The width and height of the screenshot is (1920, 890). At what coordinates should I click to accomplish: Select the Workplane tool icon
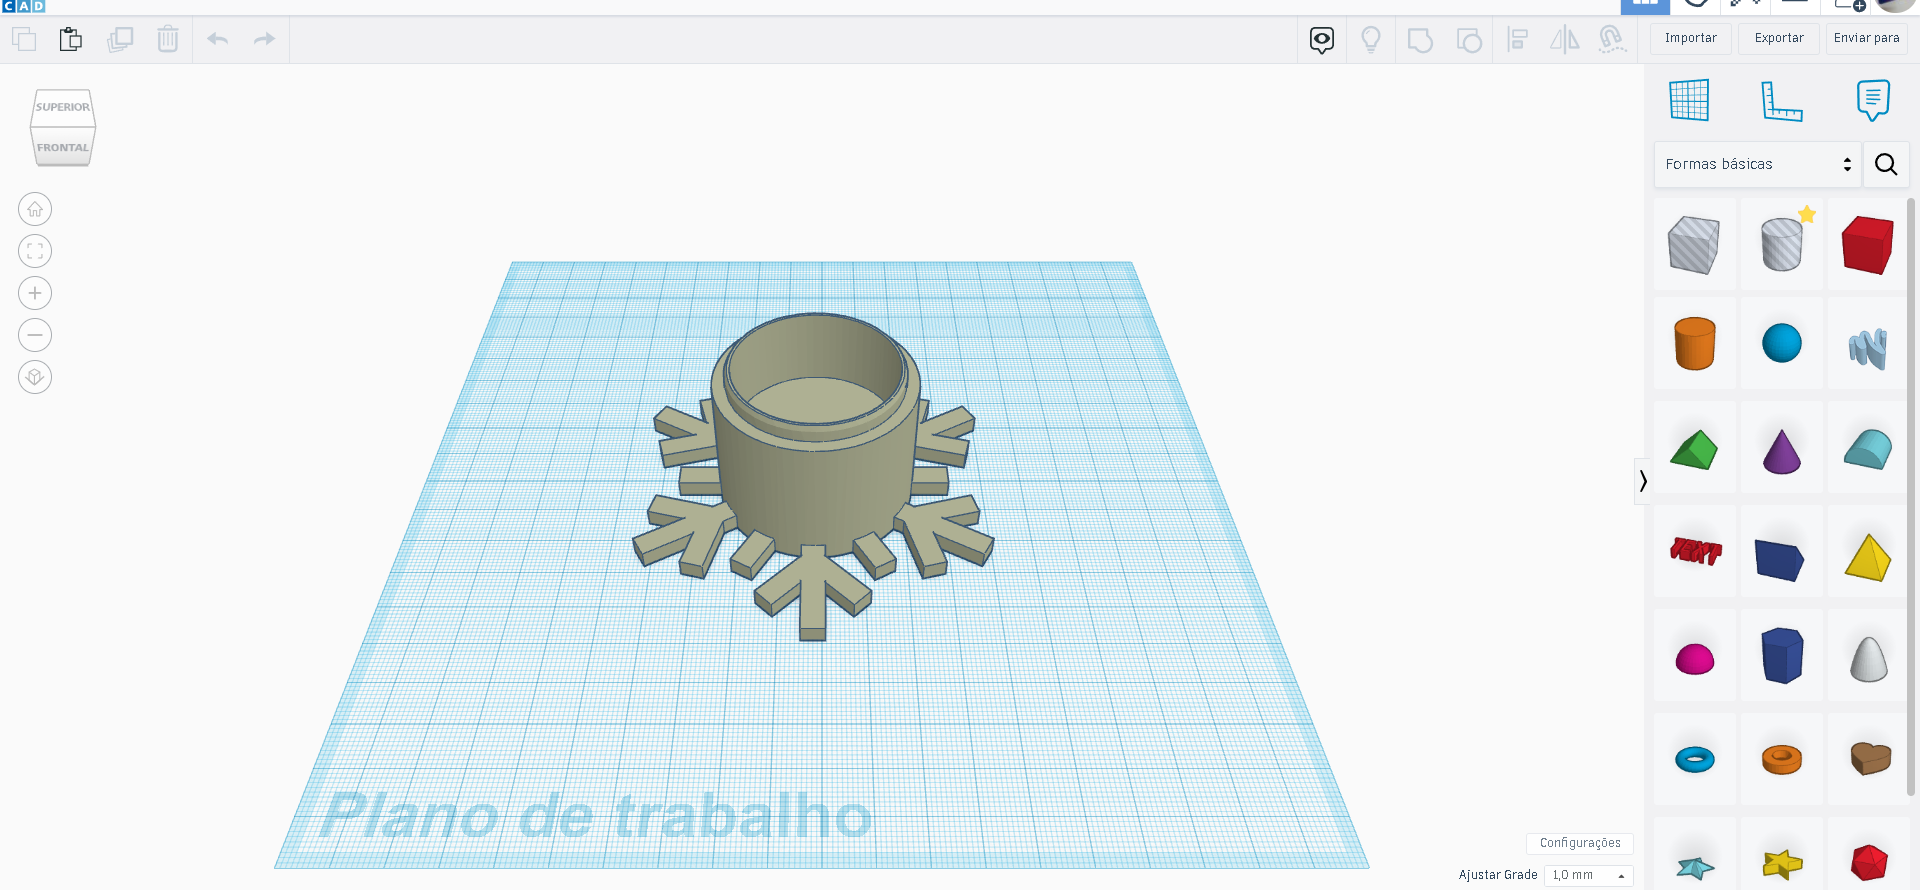point(1689,100)
